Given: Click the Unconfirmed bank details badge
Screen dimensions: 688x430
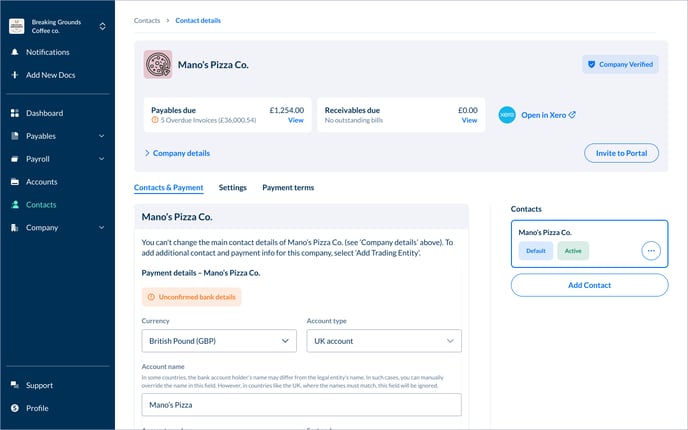Looking at the screenshot, I should tap(191, 297).
